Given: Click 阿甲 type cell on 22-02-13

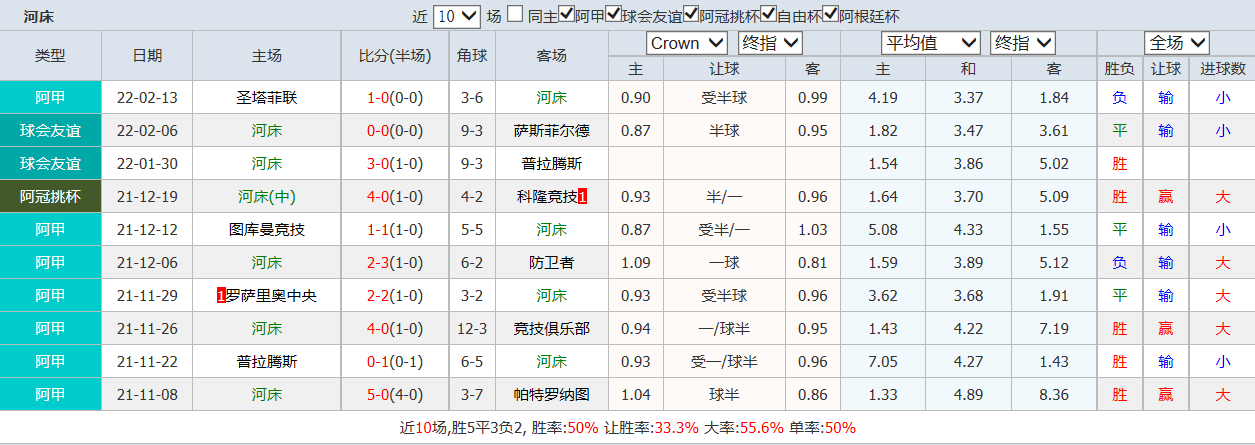Looking at the screenshot, I should pos(50,98).
